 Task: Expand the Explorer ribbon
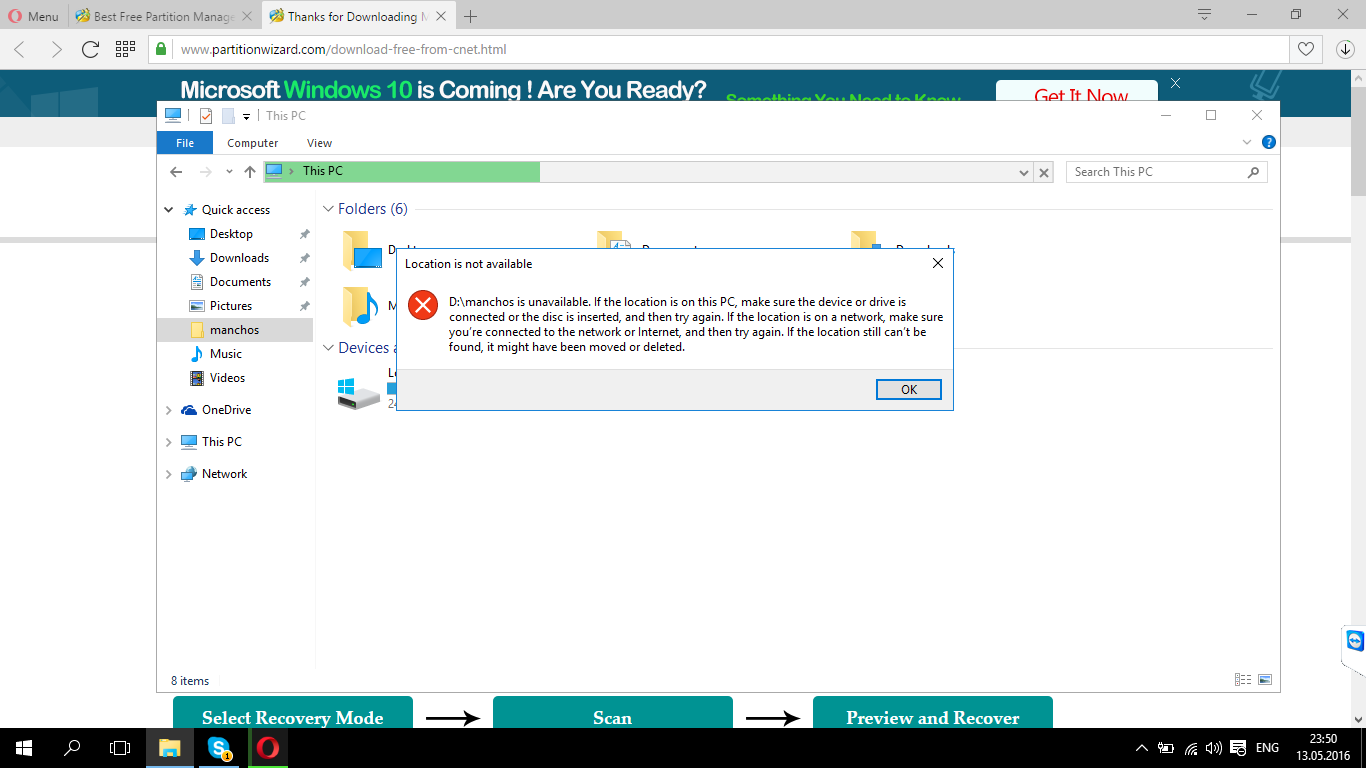tap(1248, 143)
